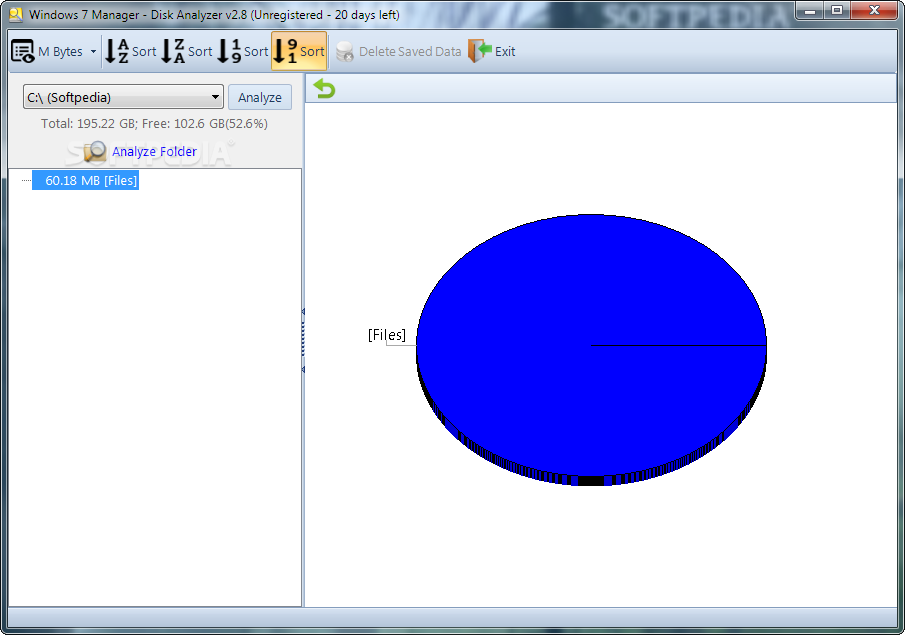This screenshot has width=905, height=635.
Task: Select the 60.18 MB [Files] tree item
Action: pos(85,180)
